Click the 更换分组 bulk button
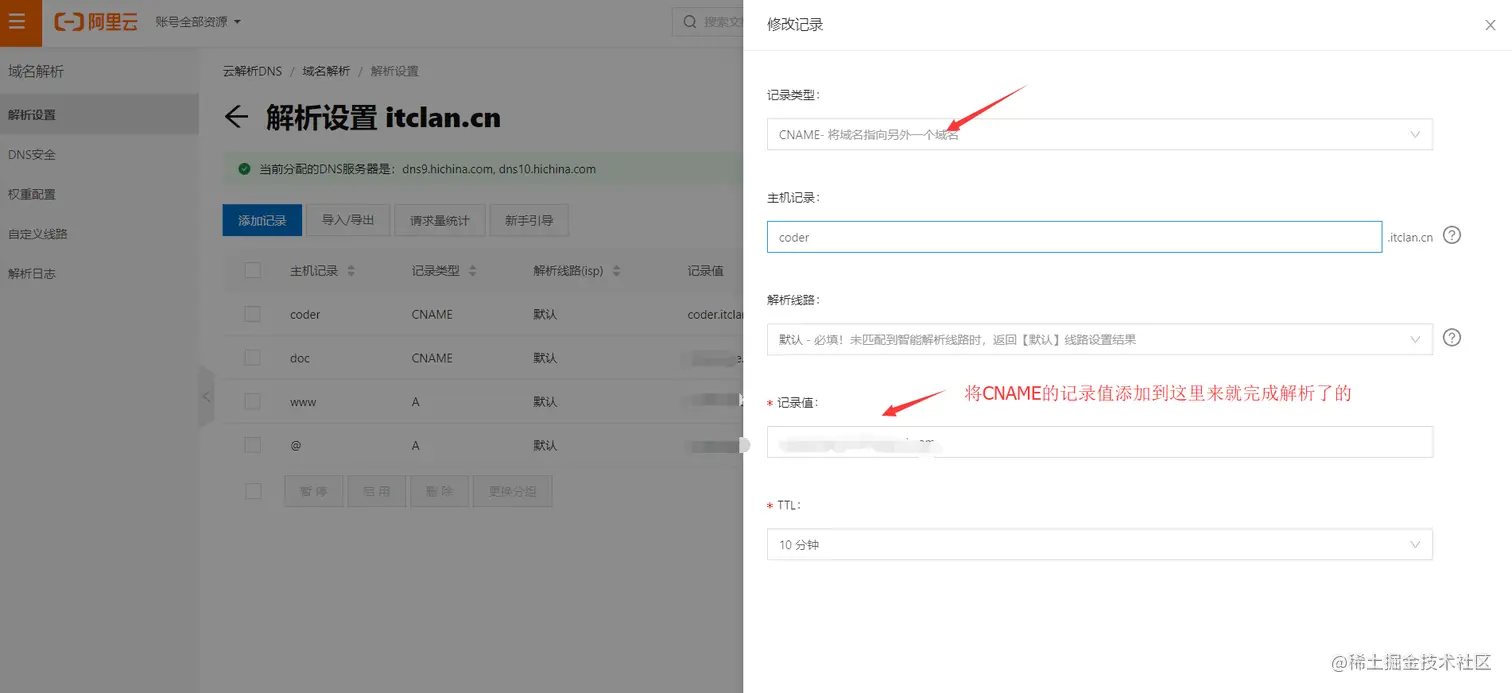The height and width of the screenshot is (693, 1512). pyautogui.click(x=512, y=491)
